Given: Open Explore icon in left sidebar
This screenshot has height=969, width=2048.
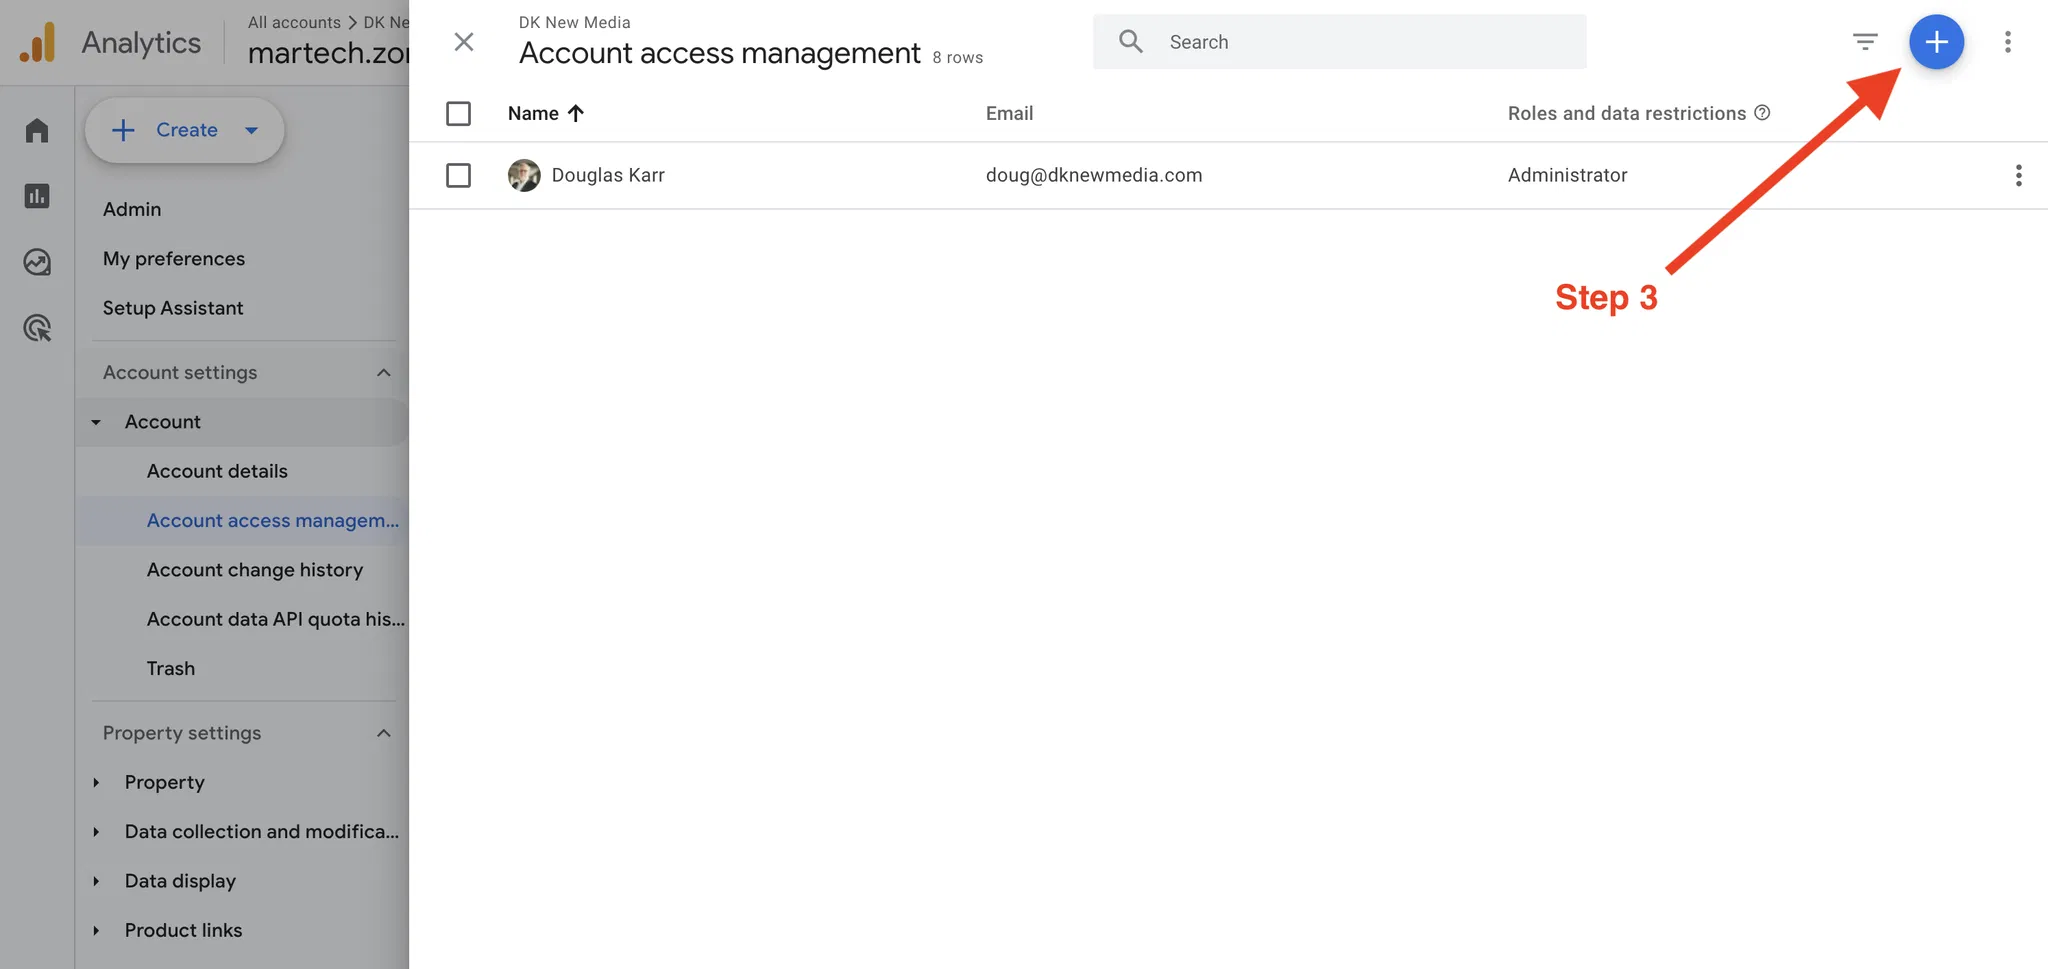Looking at the screenshot, I should point(37,262).
